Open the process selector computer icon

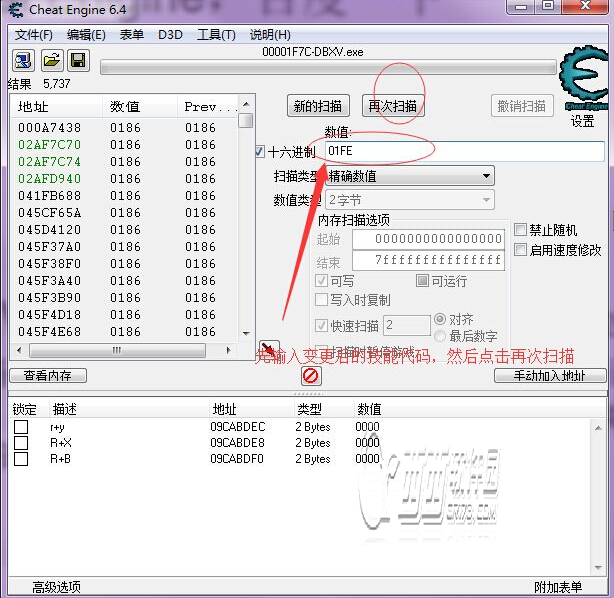tap(23, 61)
